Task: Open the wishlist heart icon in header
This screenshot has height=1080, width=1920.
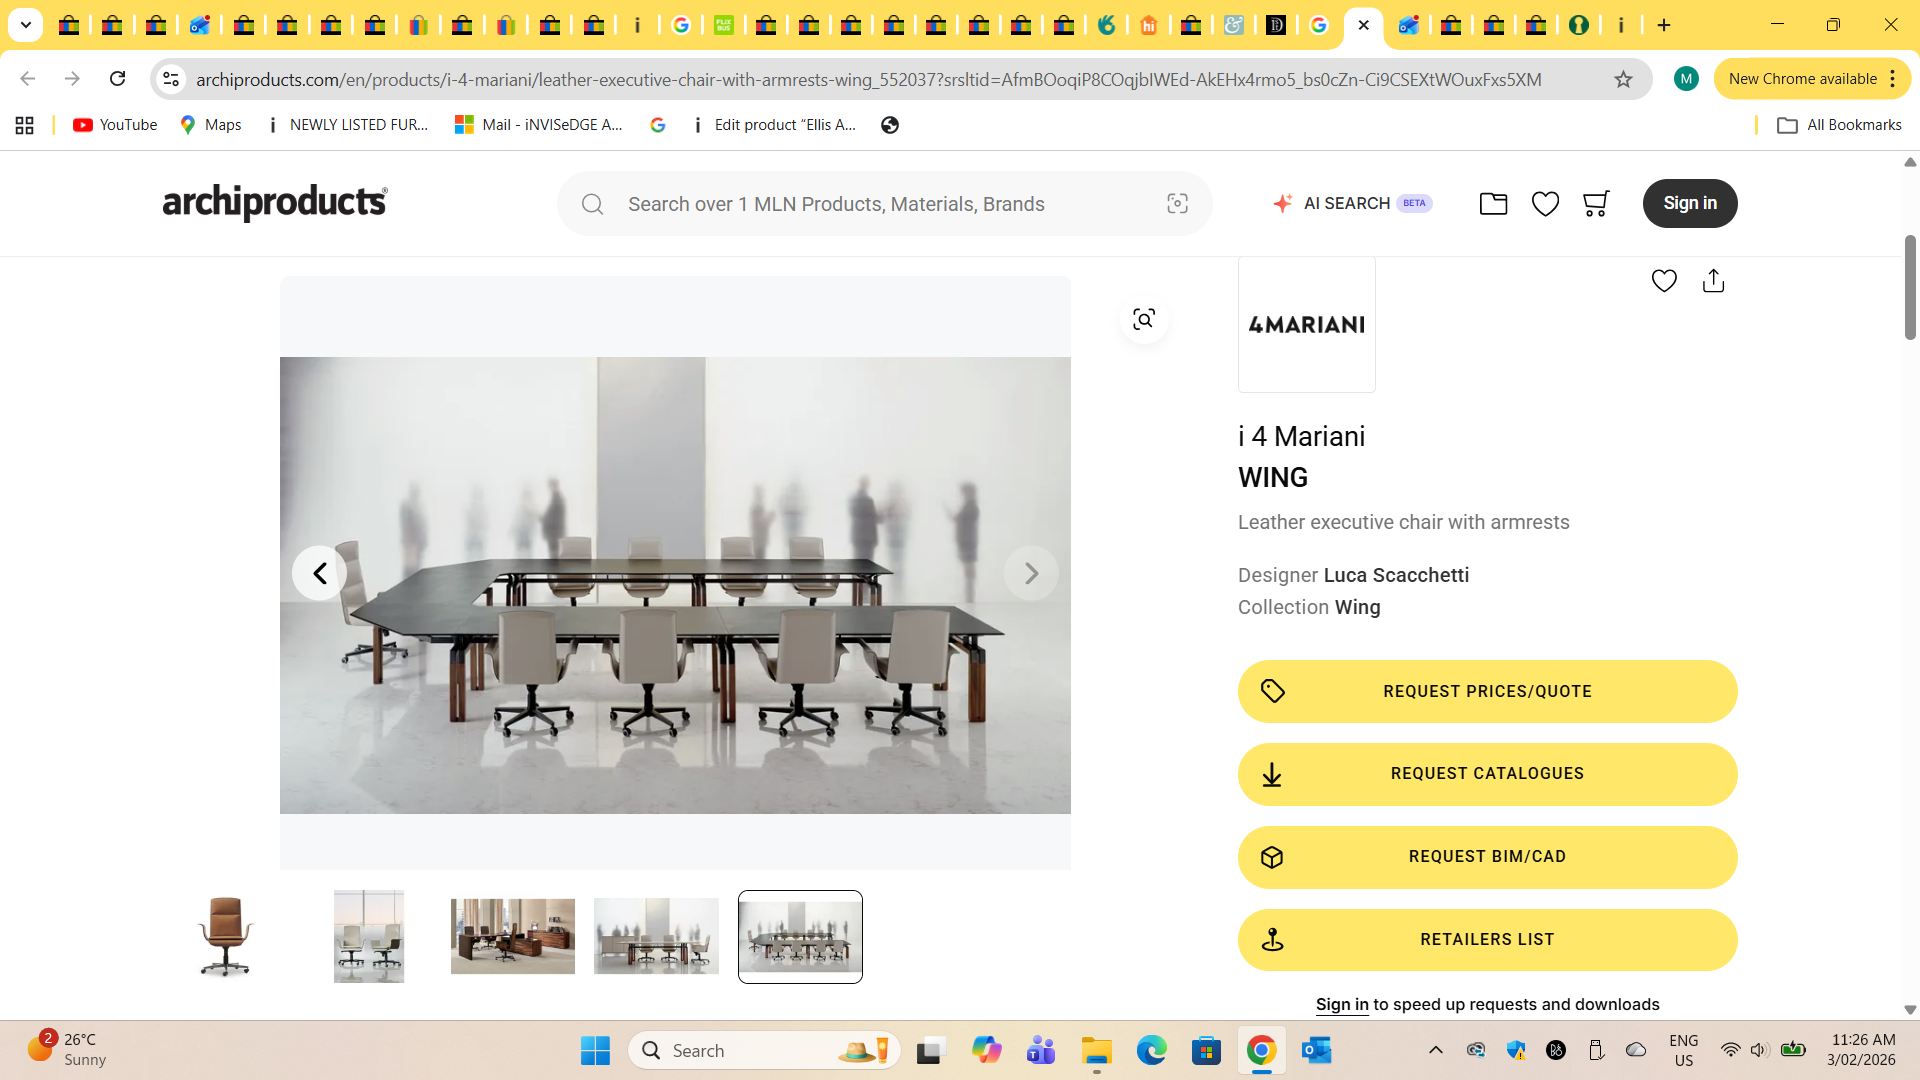Action: tap(1545, 204)
